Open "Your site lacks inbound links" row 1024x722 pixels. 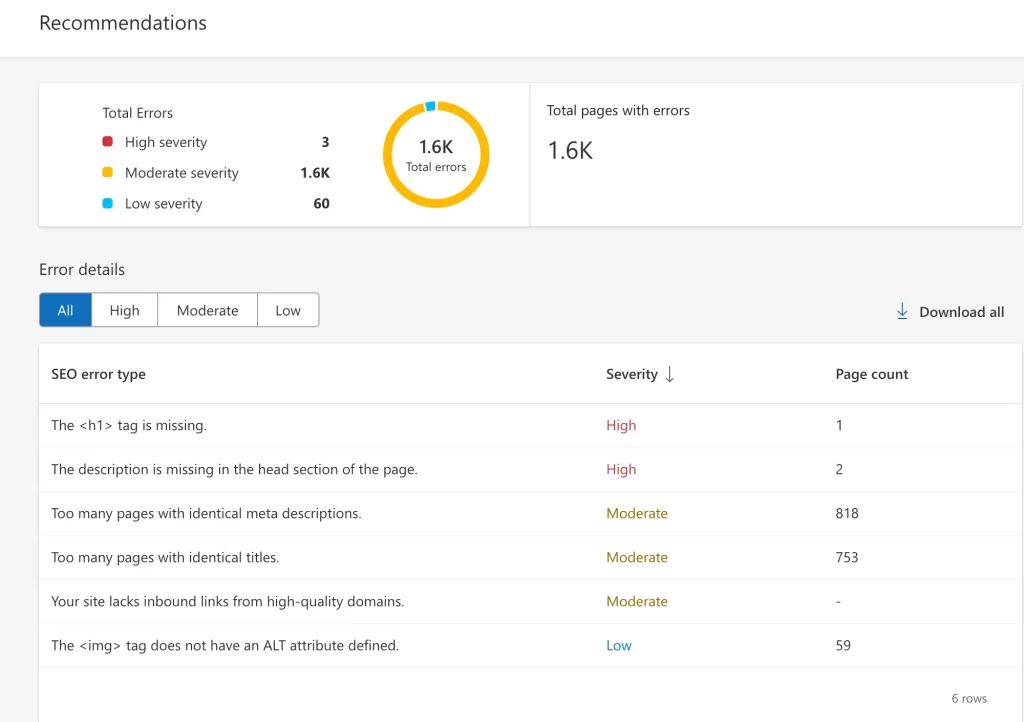tap(530, 601)
